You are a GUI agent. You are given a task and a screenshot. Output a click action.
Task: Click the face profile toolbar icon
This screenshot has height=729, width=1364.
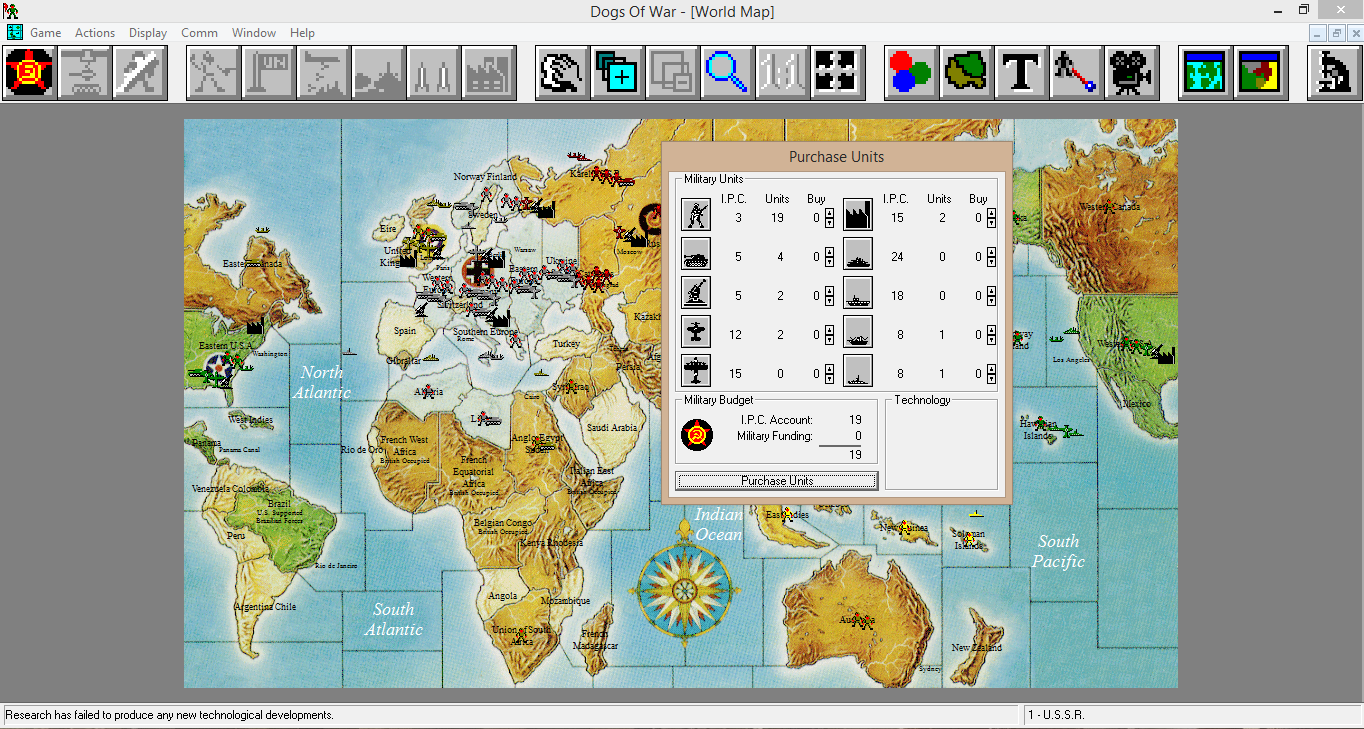[562, 72]
